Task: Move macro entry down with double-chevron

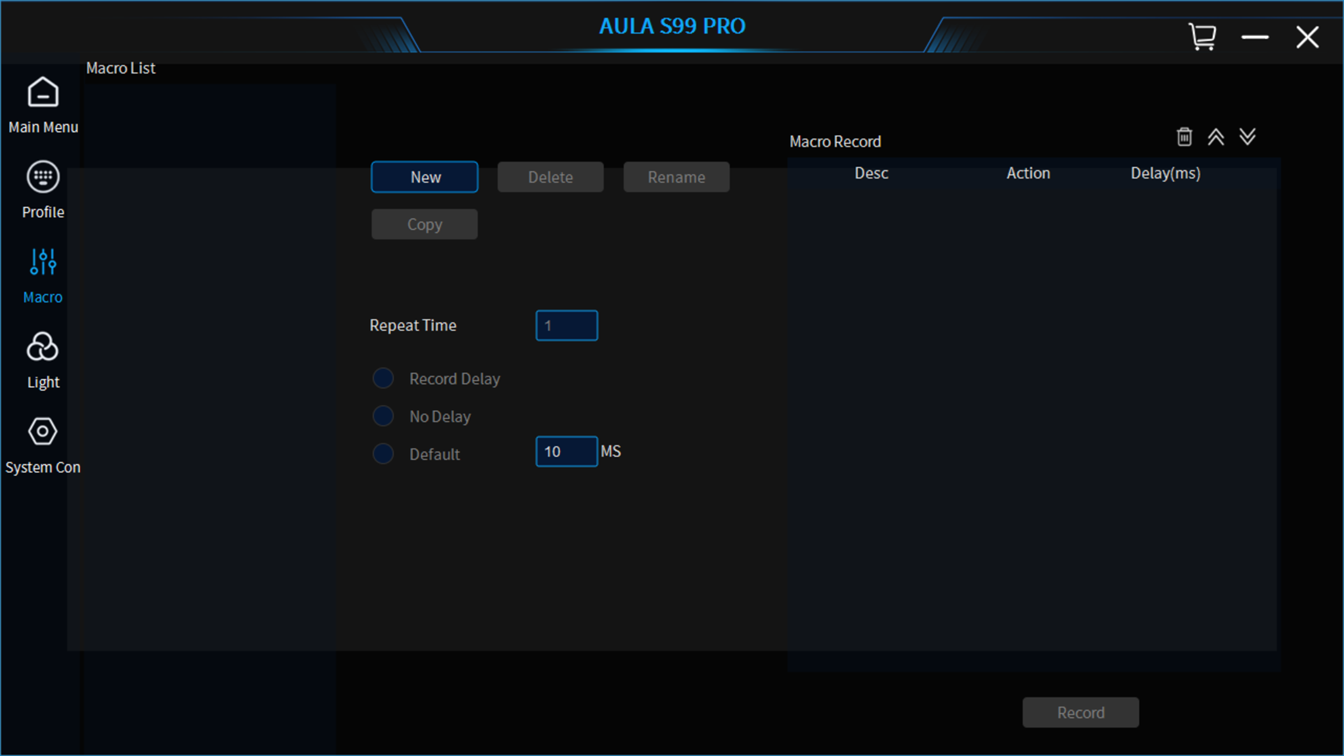Action: [x=1247, y=137]
